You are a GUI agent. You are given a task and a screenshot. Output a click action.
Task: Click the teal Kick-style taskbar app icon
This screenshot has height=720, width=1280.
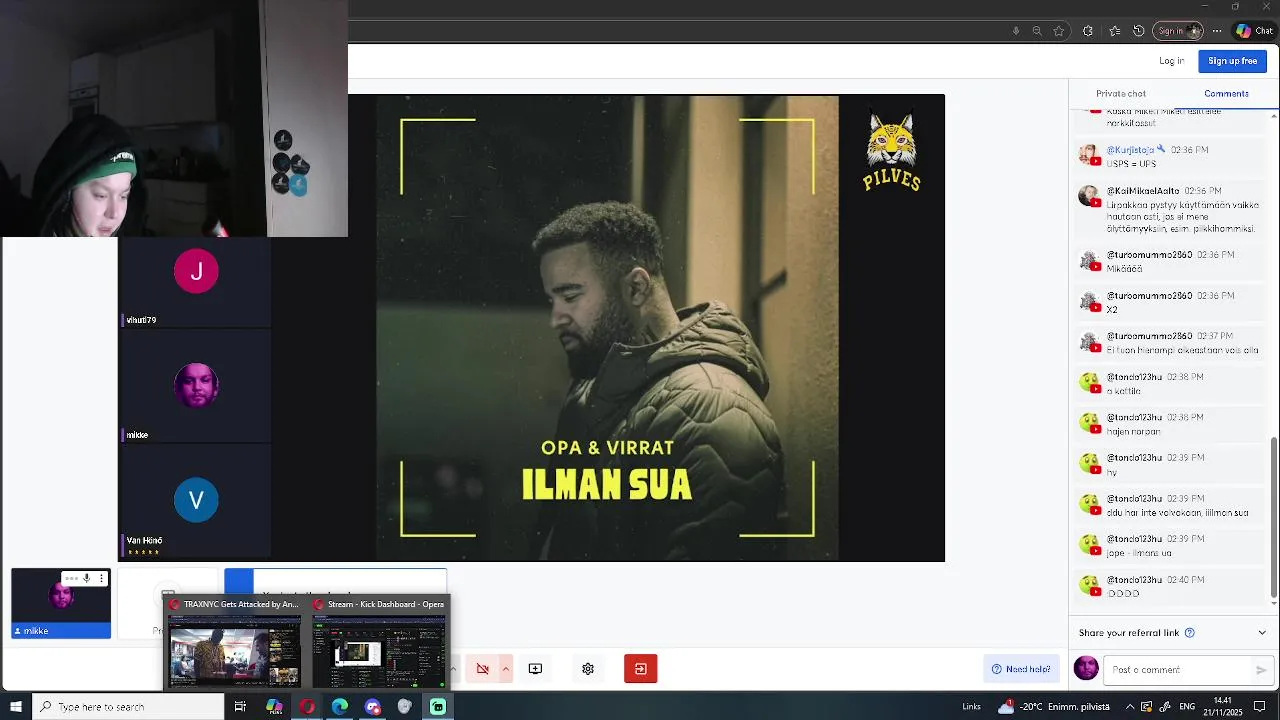pos(438,706)
